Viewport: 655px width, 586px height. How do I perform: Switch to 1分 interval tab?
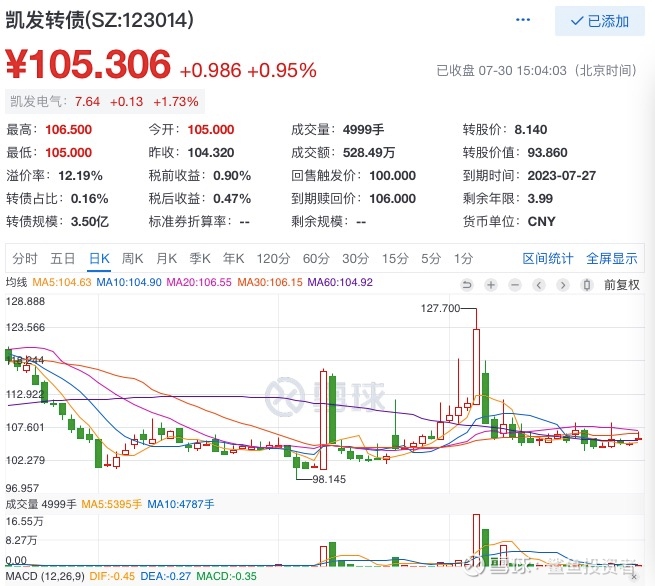[x=463, y=259]
